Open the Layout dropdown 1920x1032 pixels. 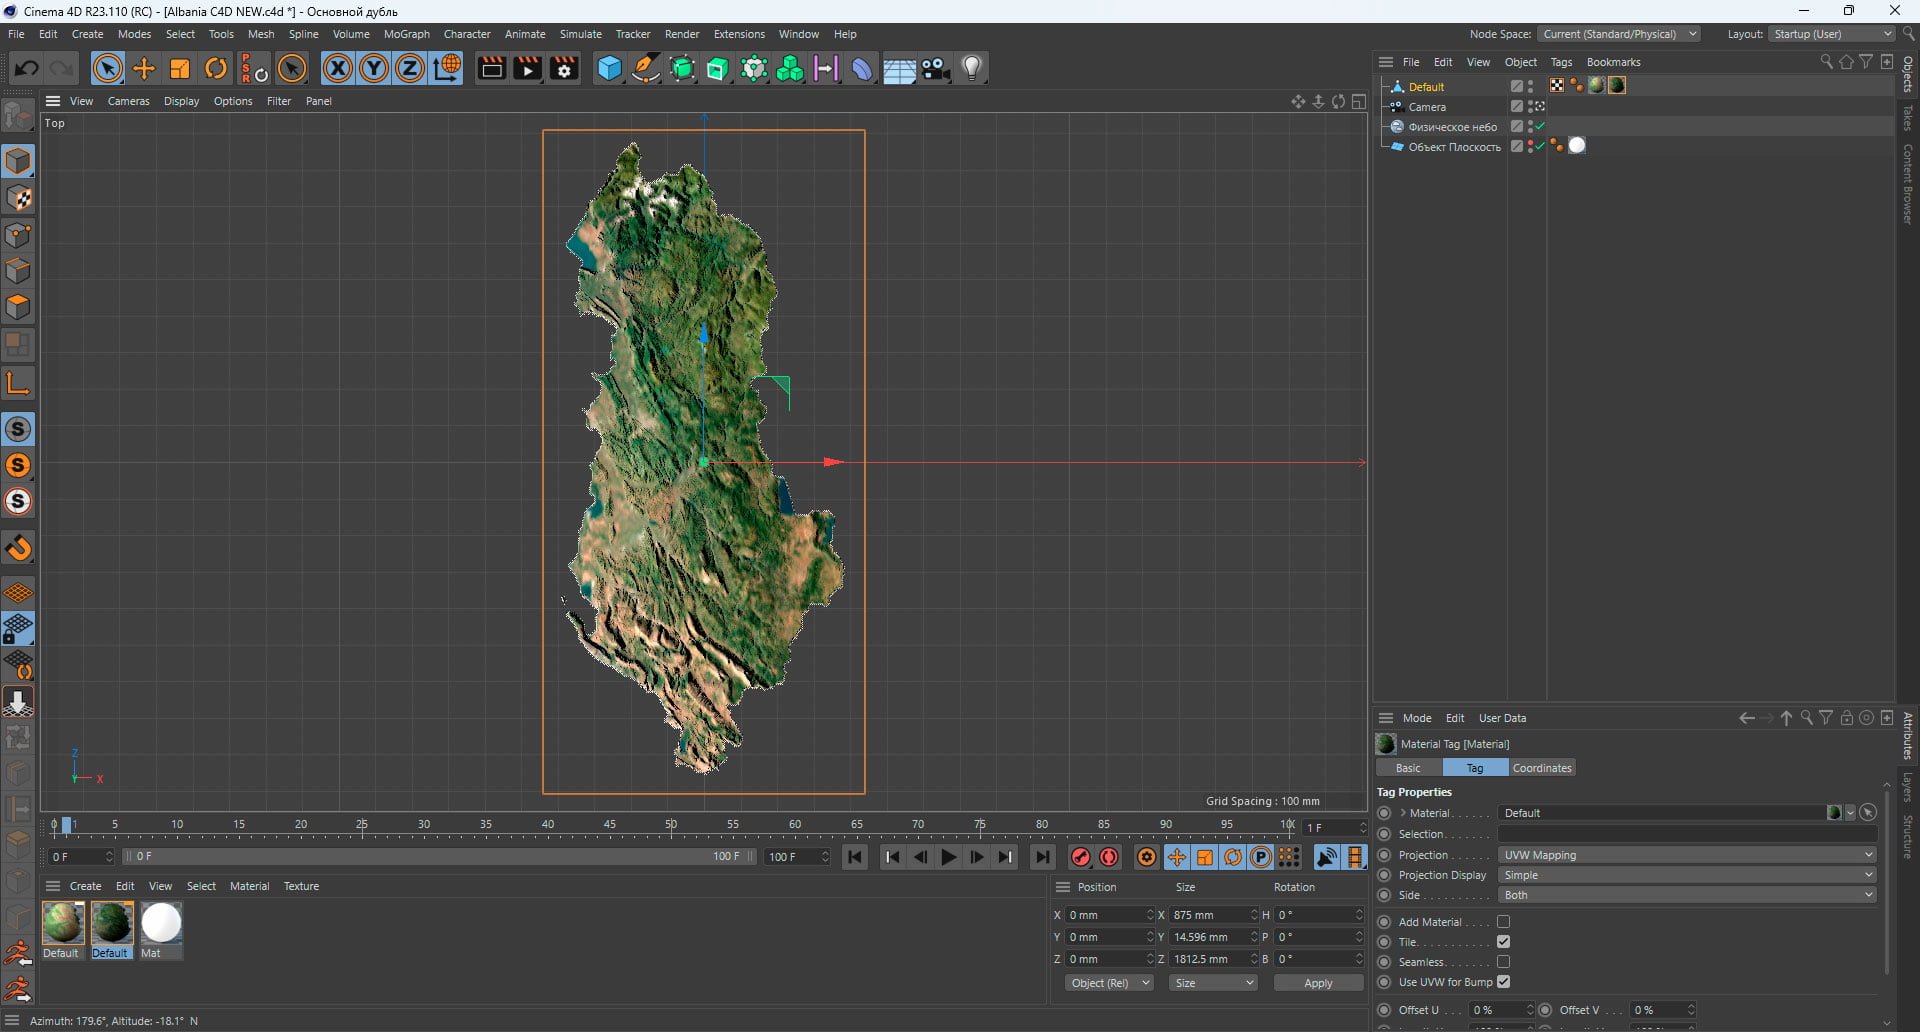pyautogui.click(x=1832, y=34)
